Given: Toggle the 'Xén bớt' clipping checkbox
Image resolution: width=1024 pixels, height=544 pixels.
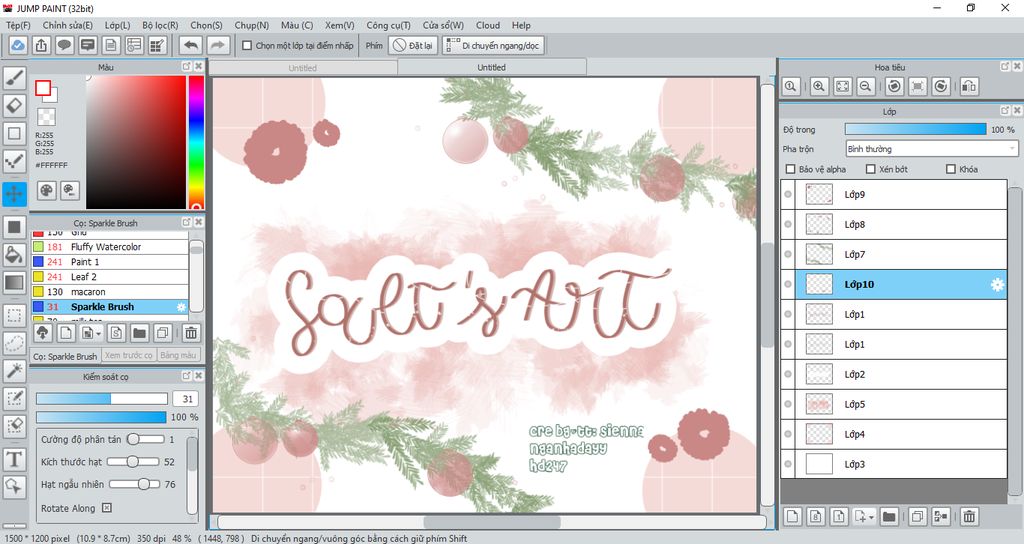Looking at the screenshot, I should point(870,169).
